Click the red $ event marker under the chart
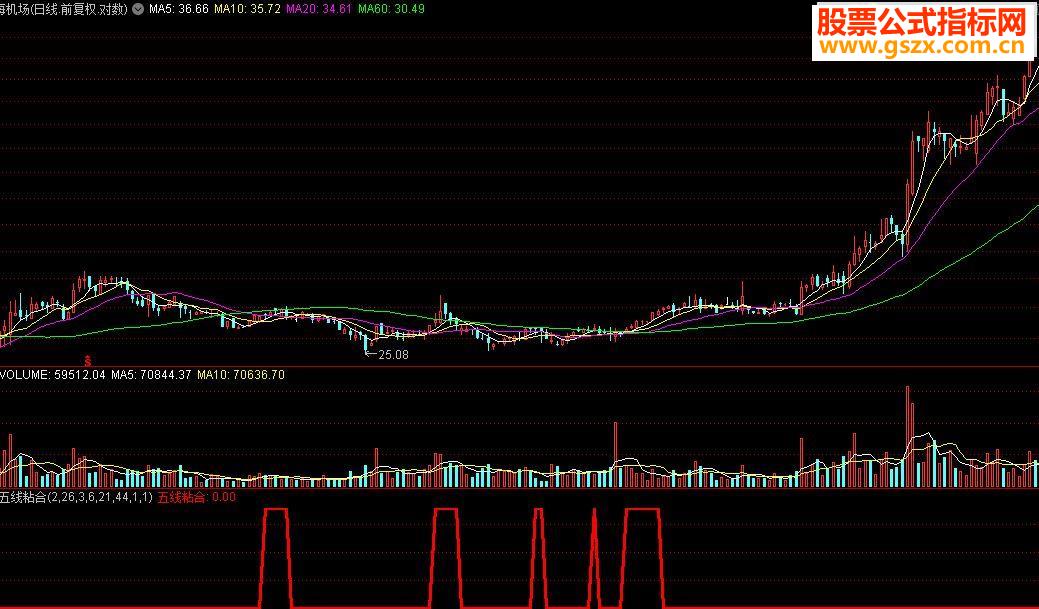 tap(87, 361)
